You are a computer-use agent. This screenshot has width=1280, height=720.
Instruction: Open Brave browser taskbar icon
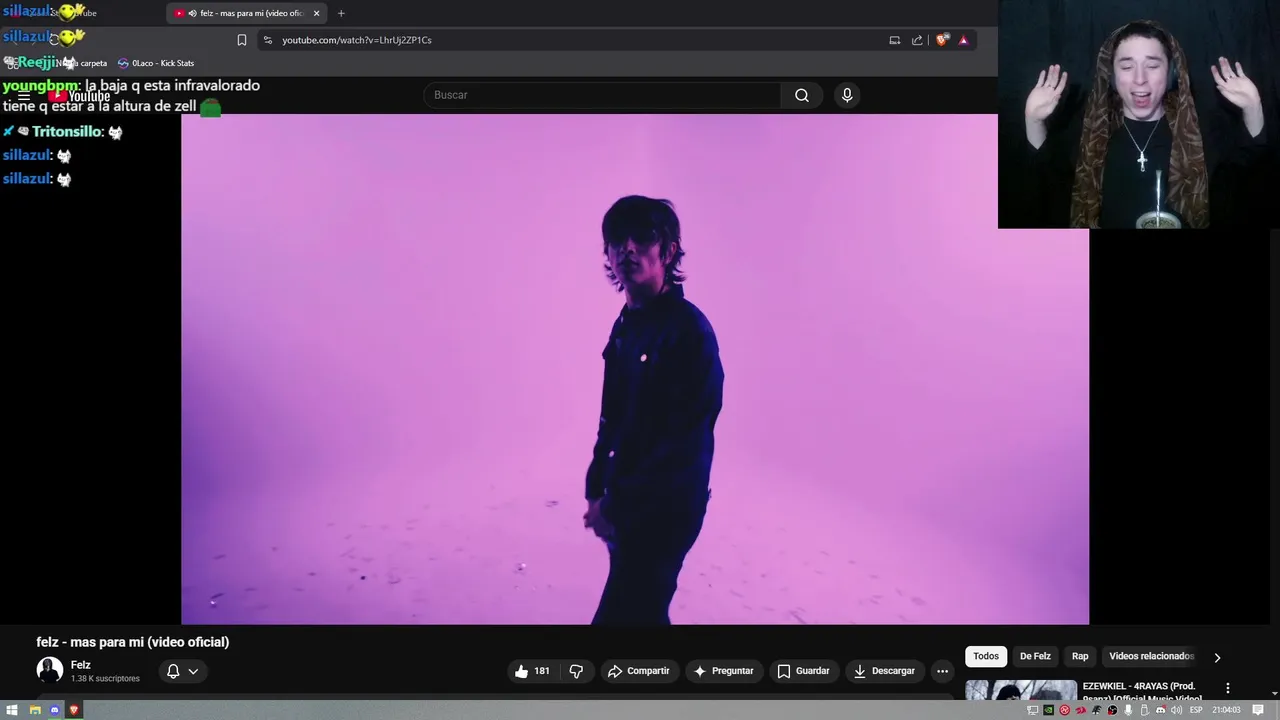(x=73, y=710)
